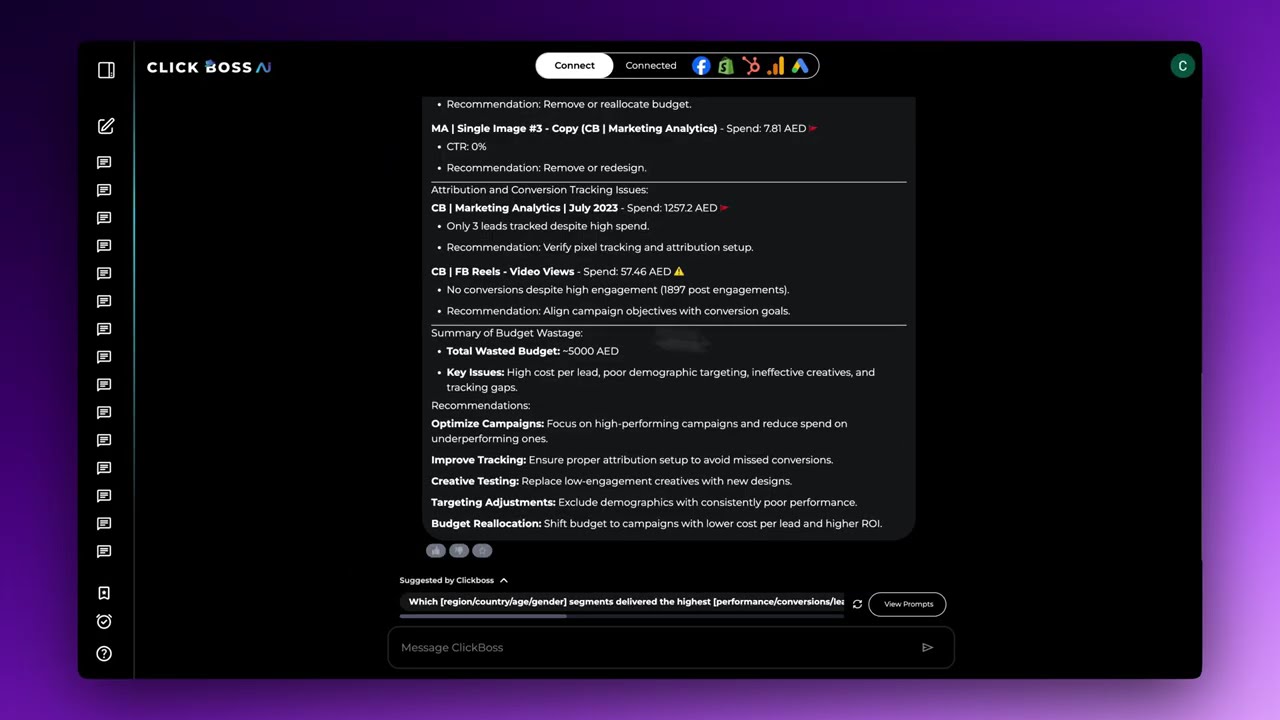Give the response a thumbs up

435,550
